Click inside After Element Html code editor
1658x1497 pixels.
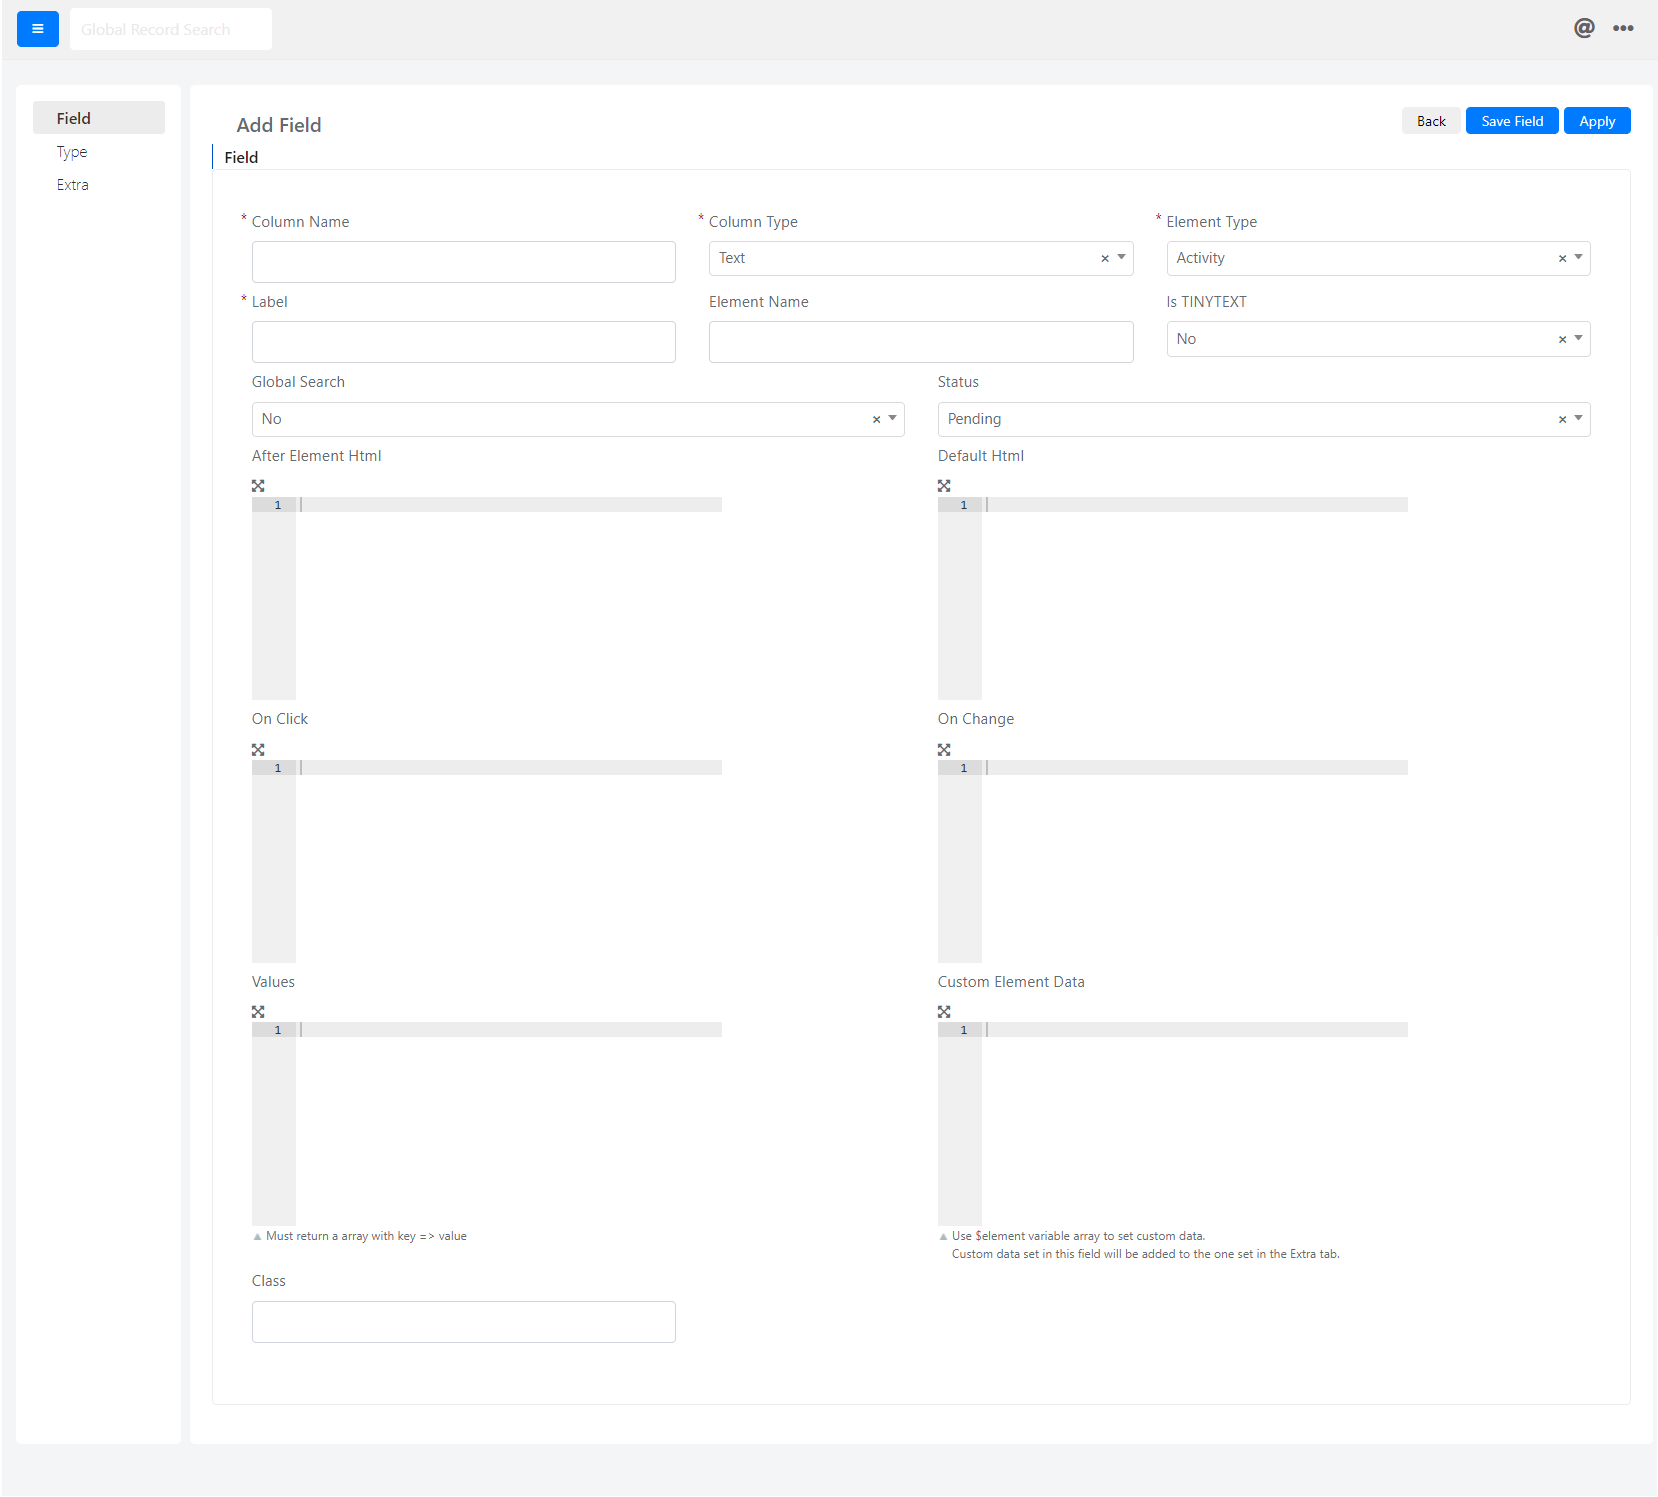[487, 598]
